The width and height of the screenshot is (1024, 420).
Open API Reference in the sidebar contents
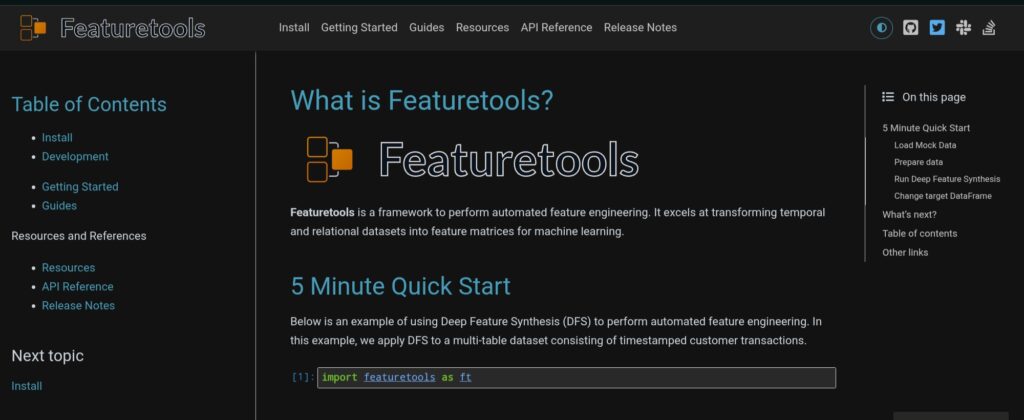pos(78,287)
